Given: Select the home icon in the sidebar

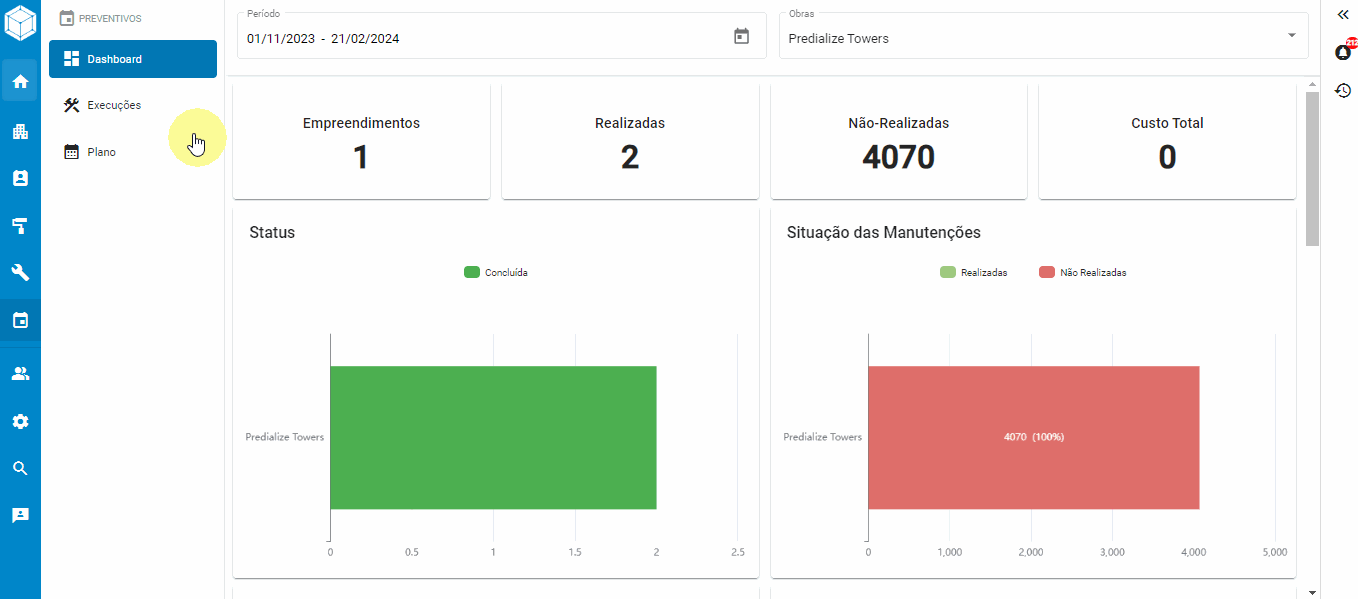Looking at the screenshot, I should tap(20, 80).
